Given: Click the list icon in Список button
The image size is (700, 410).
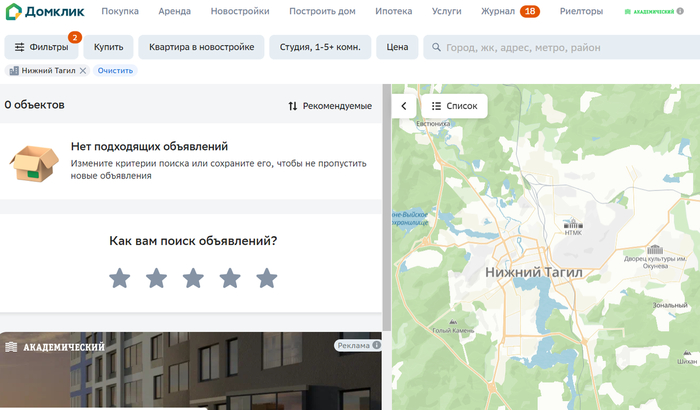Looking at the screenshot, I should click(436, 106).
